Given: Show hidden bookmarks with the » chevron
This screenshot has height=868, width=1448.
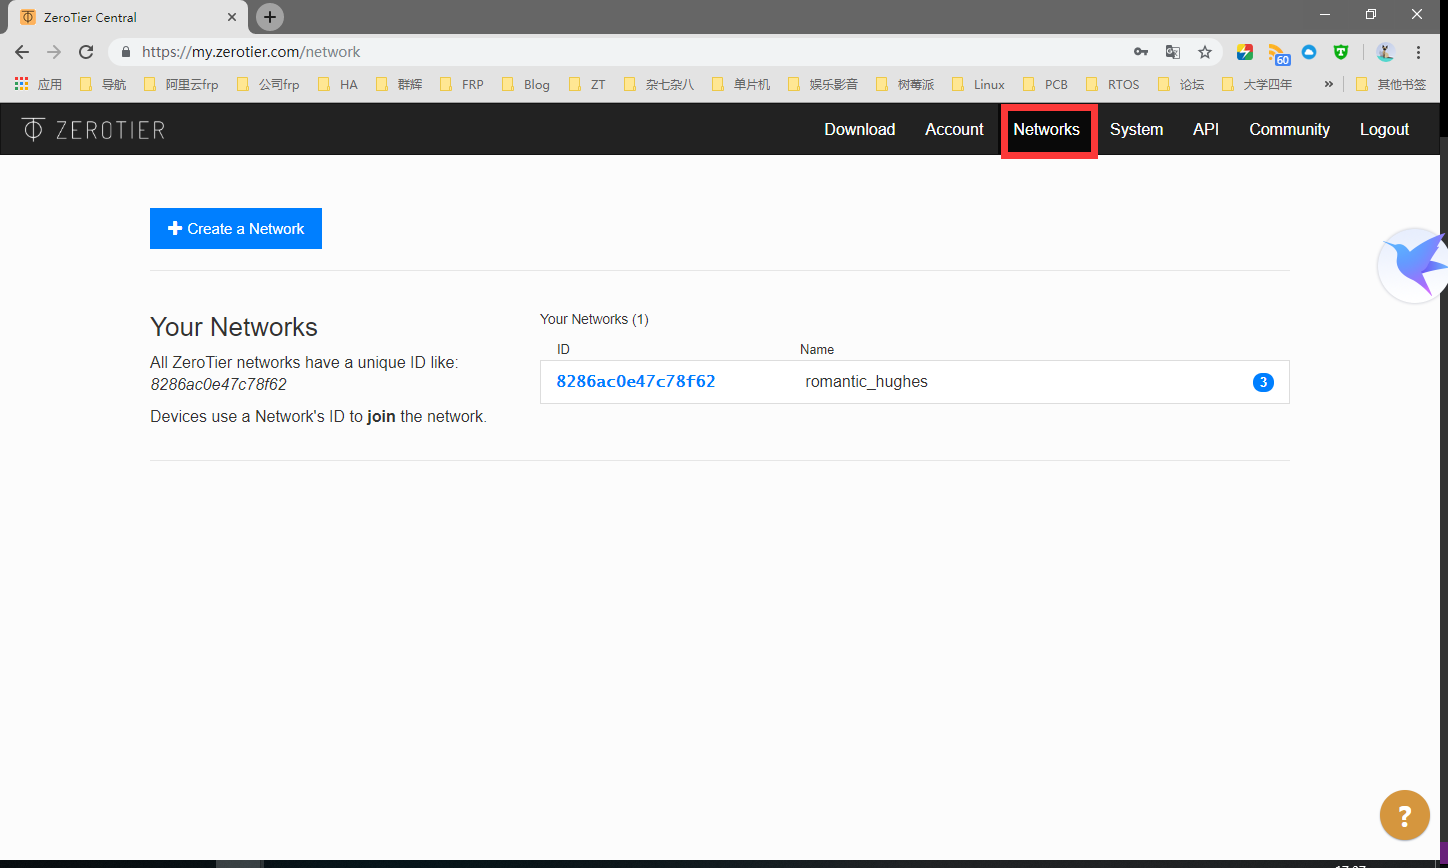Looking at the screenshot, I should [1328, 84].
